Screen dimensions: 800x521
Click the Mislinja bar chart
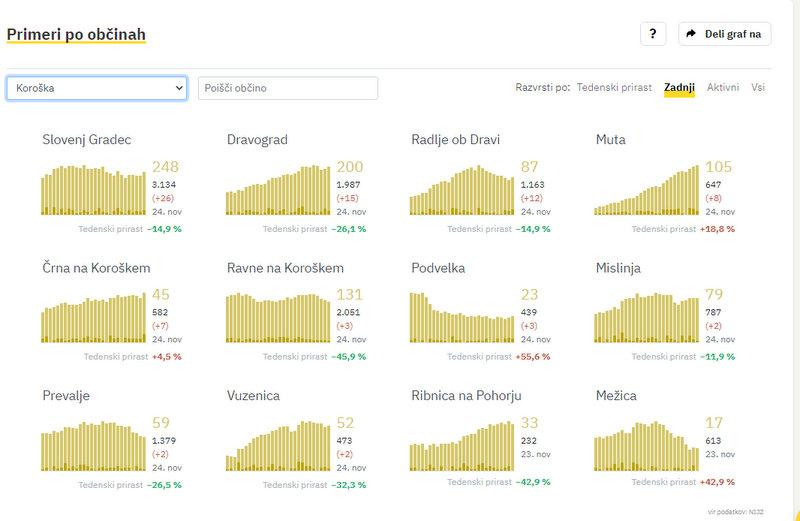pos(647,319)
